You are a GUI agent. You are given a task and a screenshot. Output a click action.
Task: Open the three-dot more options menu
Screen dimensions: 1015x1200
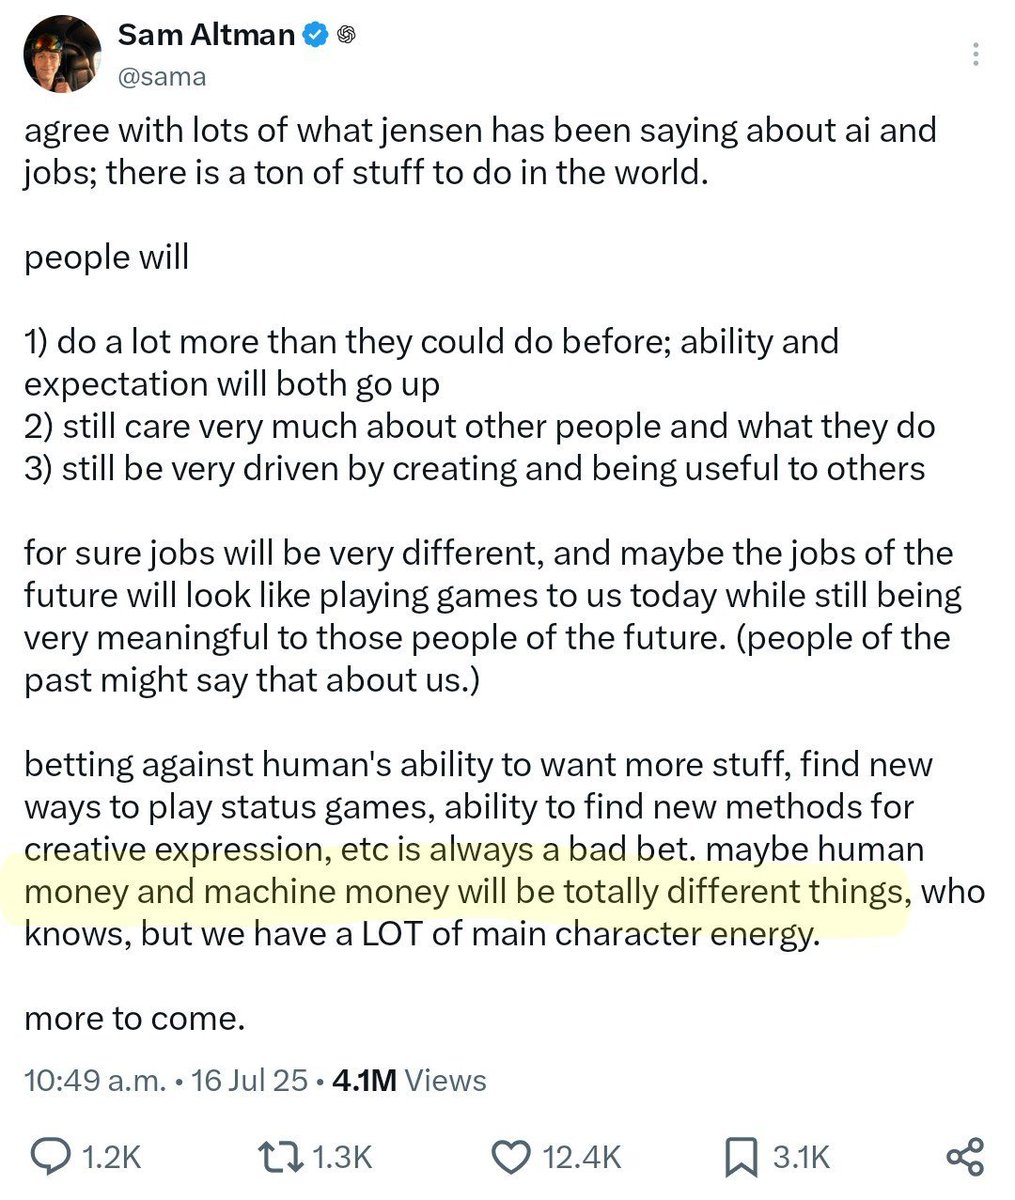976,54
